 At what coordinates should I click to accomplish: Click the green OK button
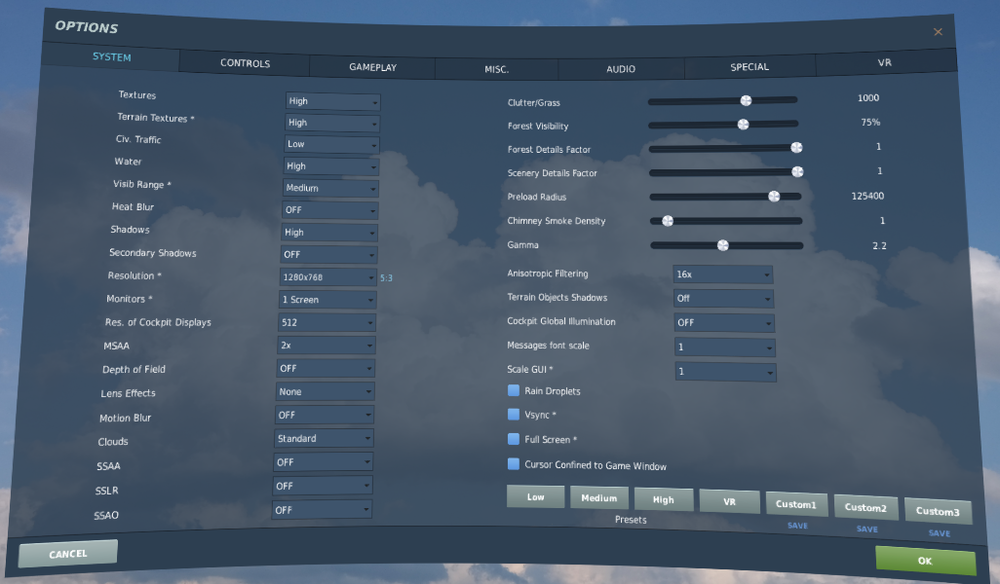tap(925, 561)
